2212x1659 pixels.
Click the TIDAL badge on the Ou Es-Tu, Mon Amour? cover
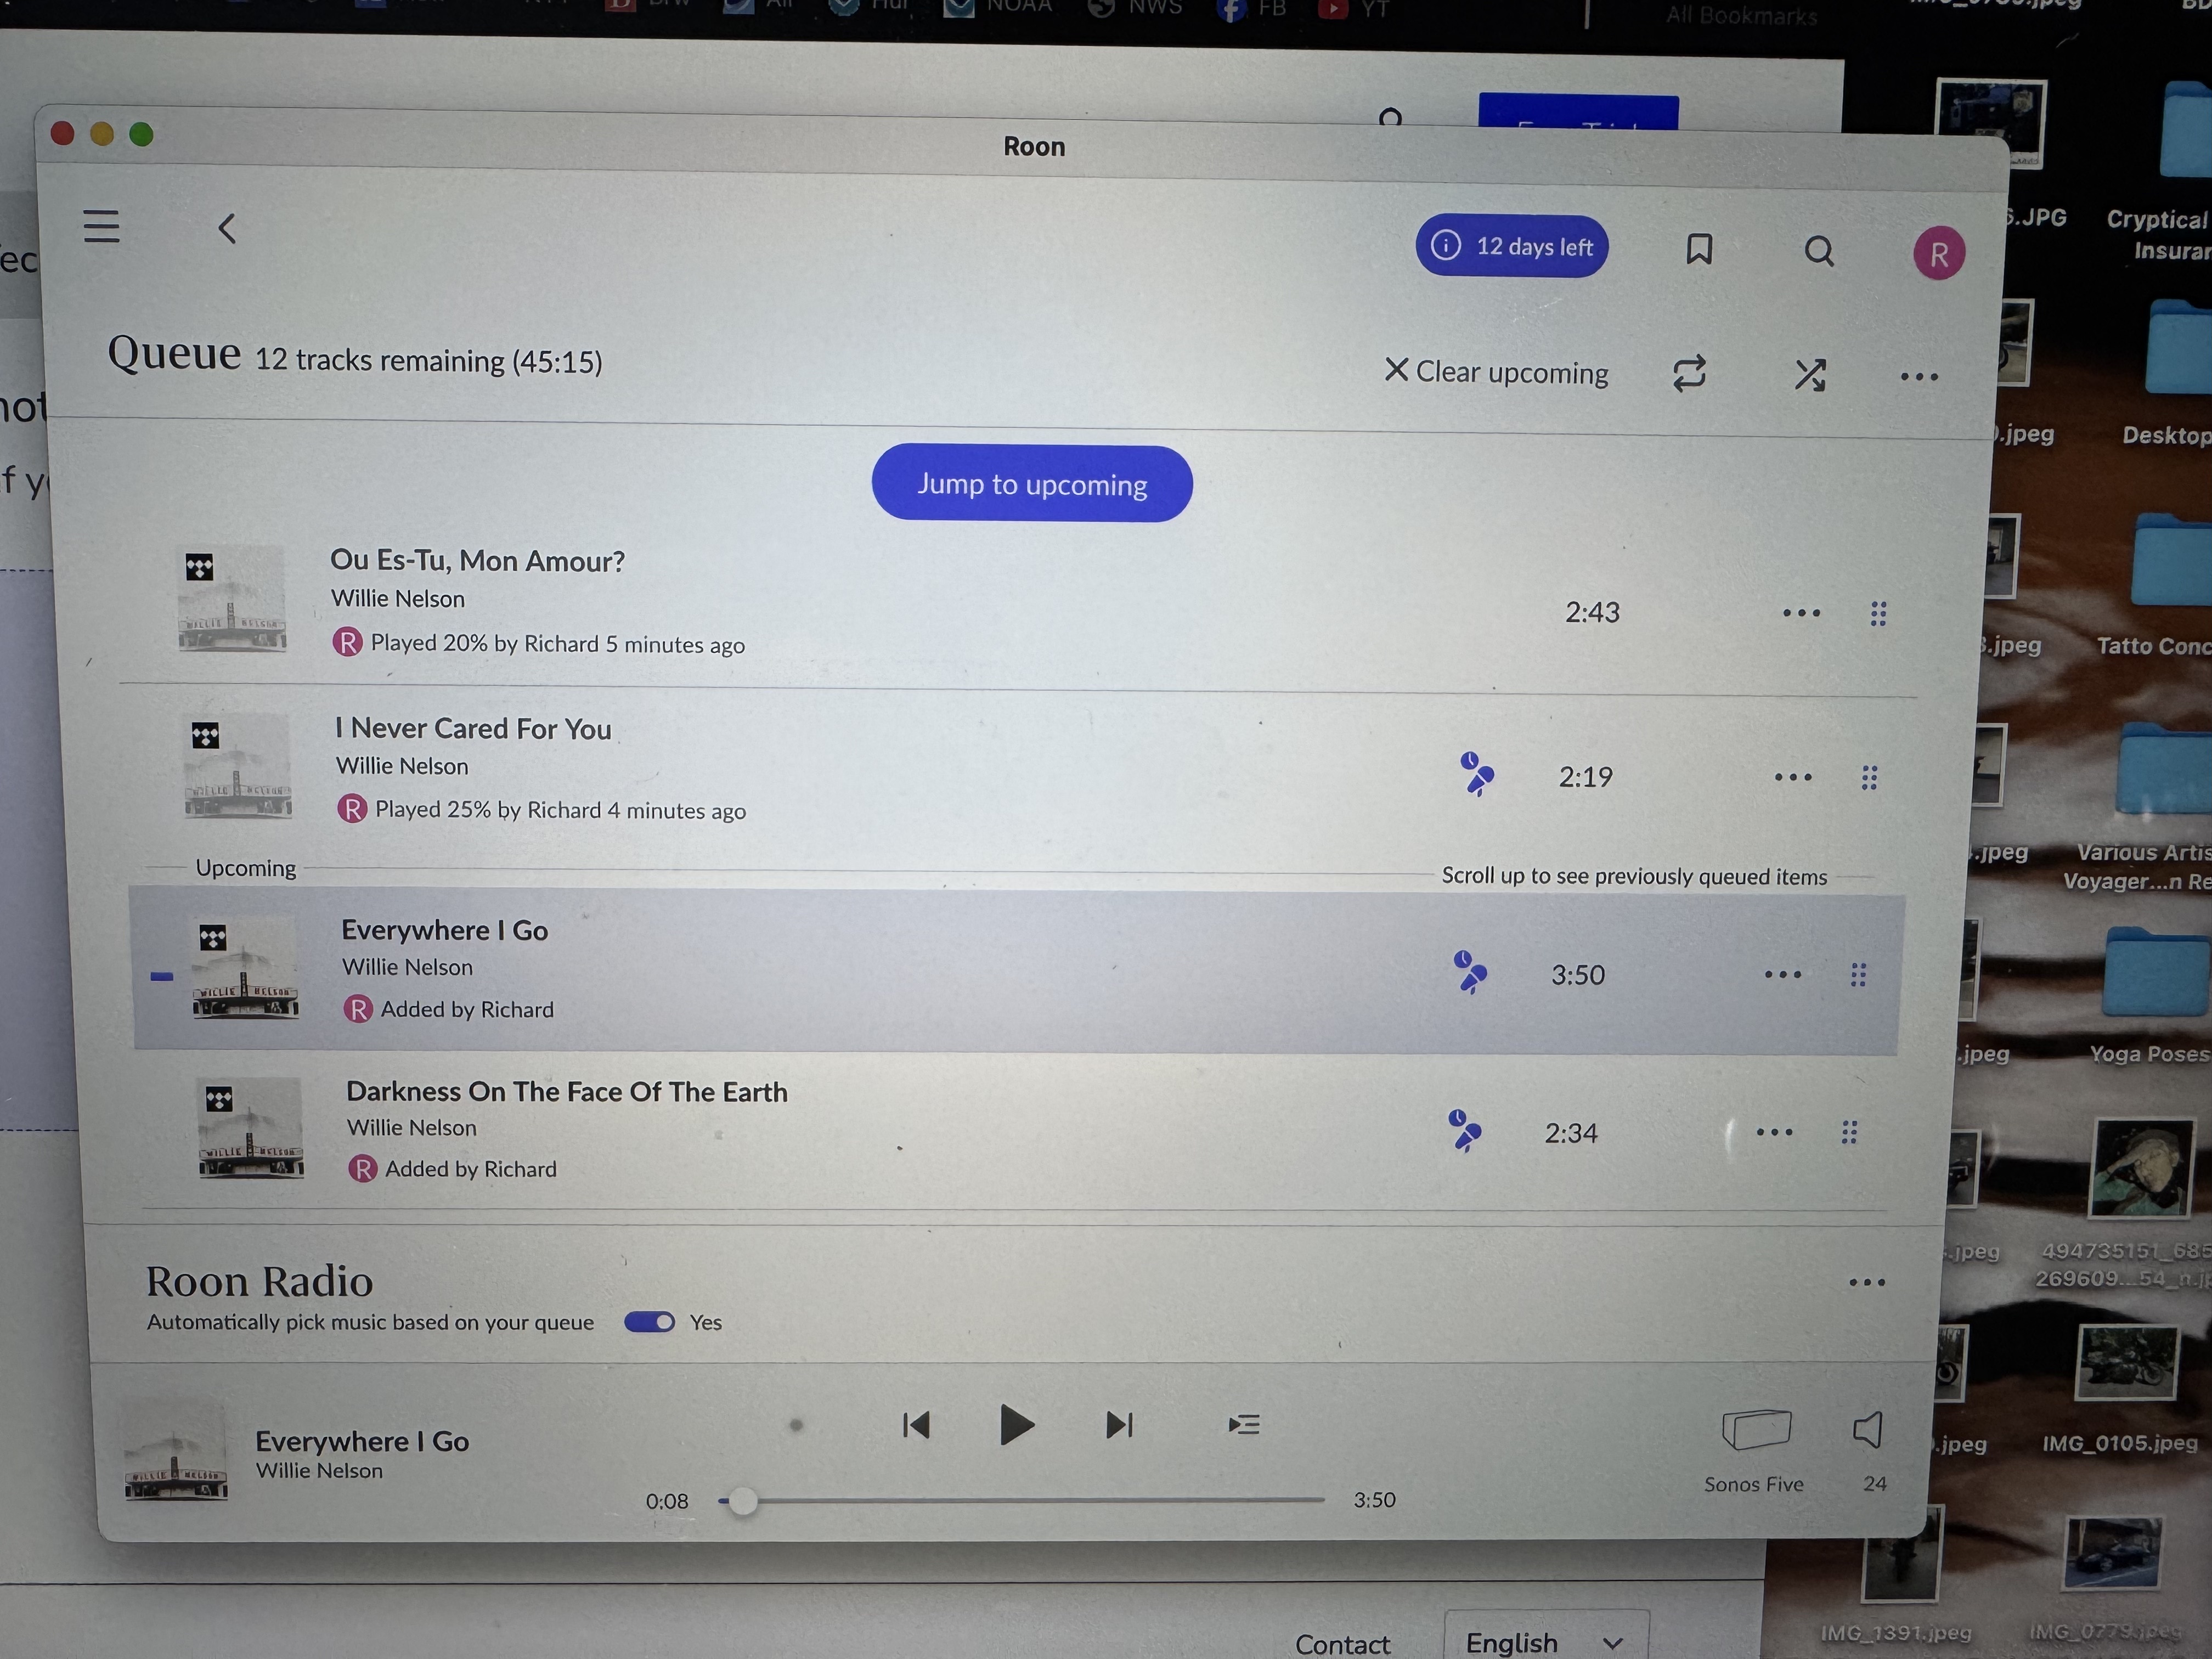point(199,568)
